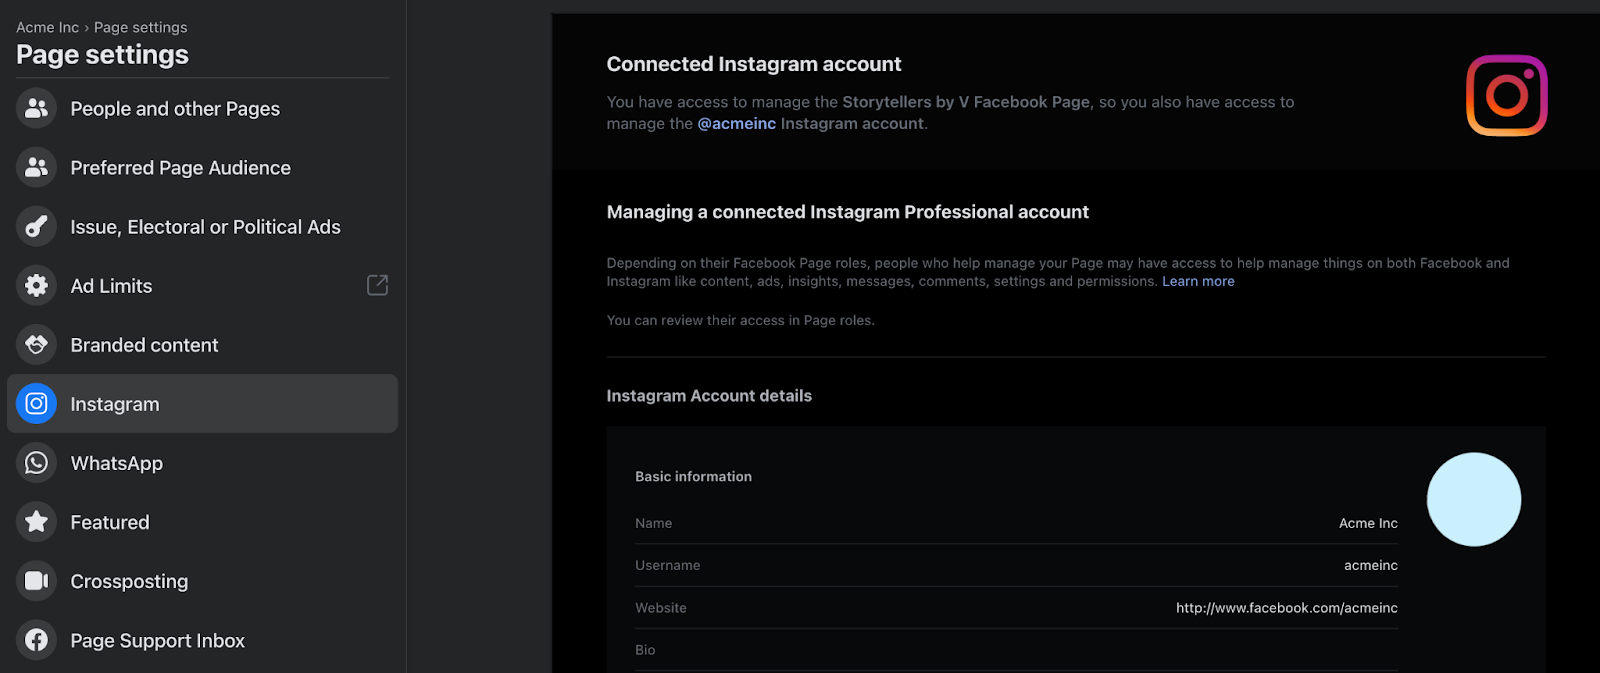
Task: Select the Instagram settings item
Action: [x=202, y=403]
